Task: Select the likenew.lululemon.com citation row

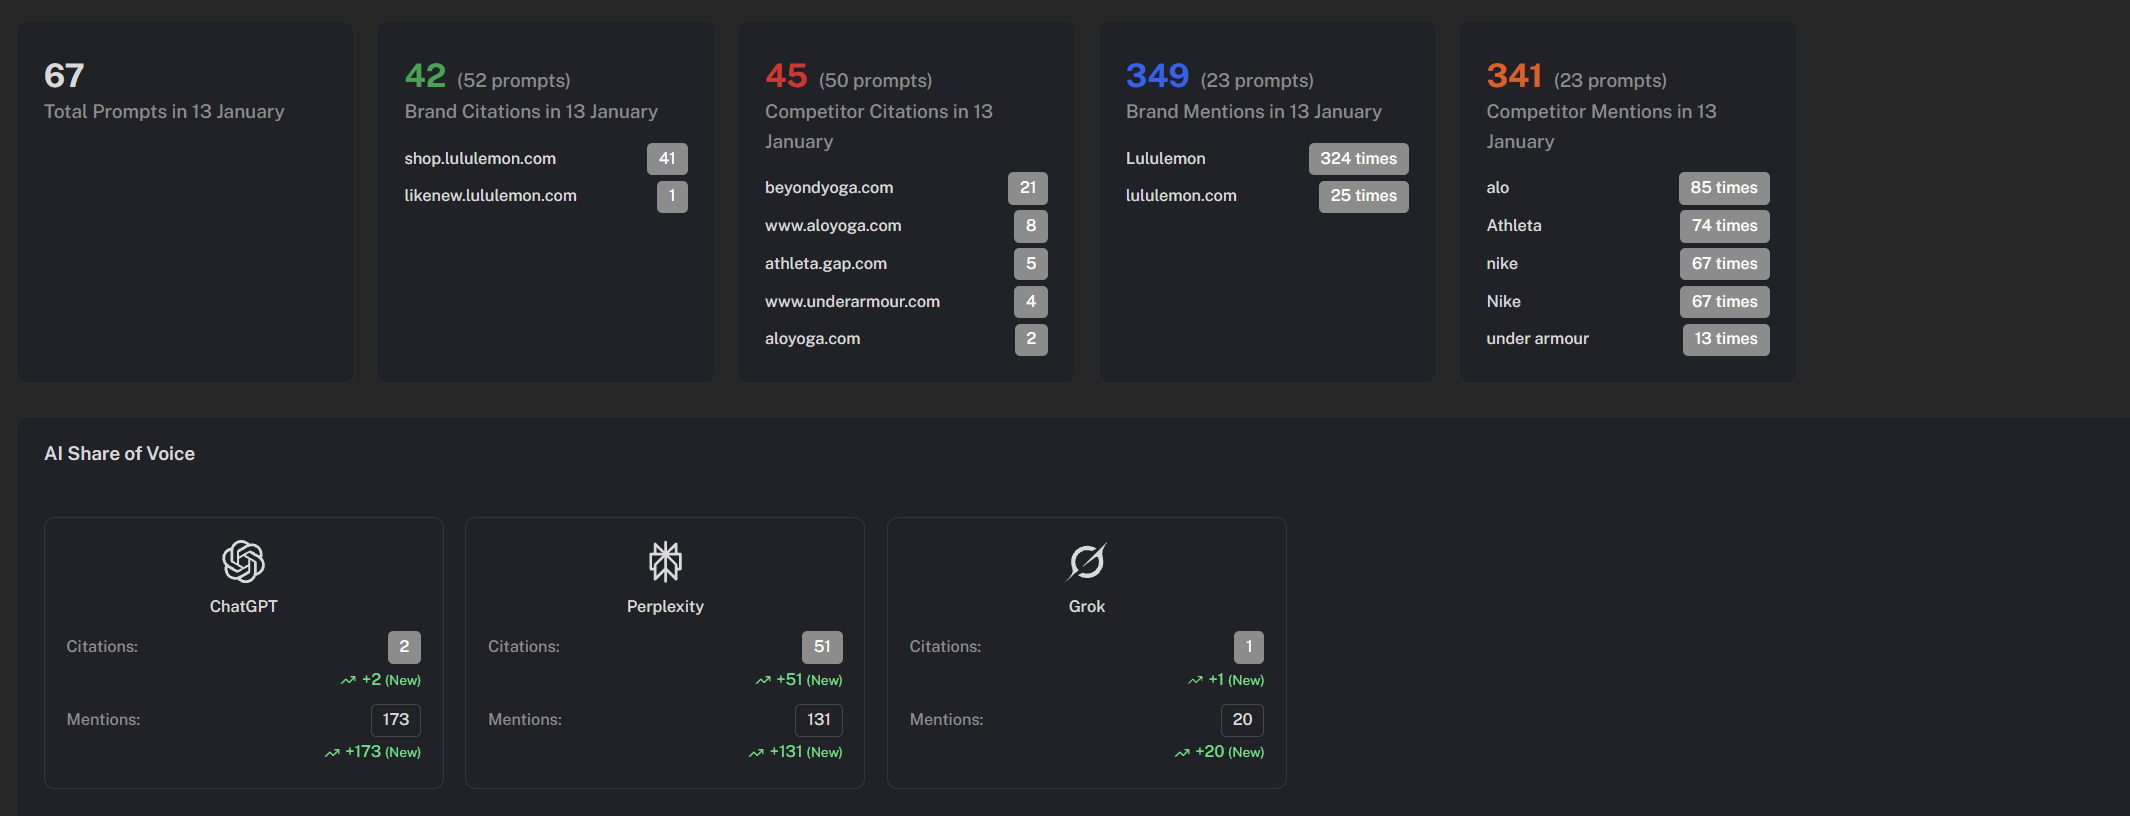Action: (x=546, y=196)
